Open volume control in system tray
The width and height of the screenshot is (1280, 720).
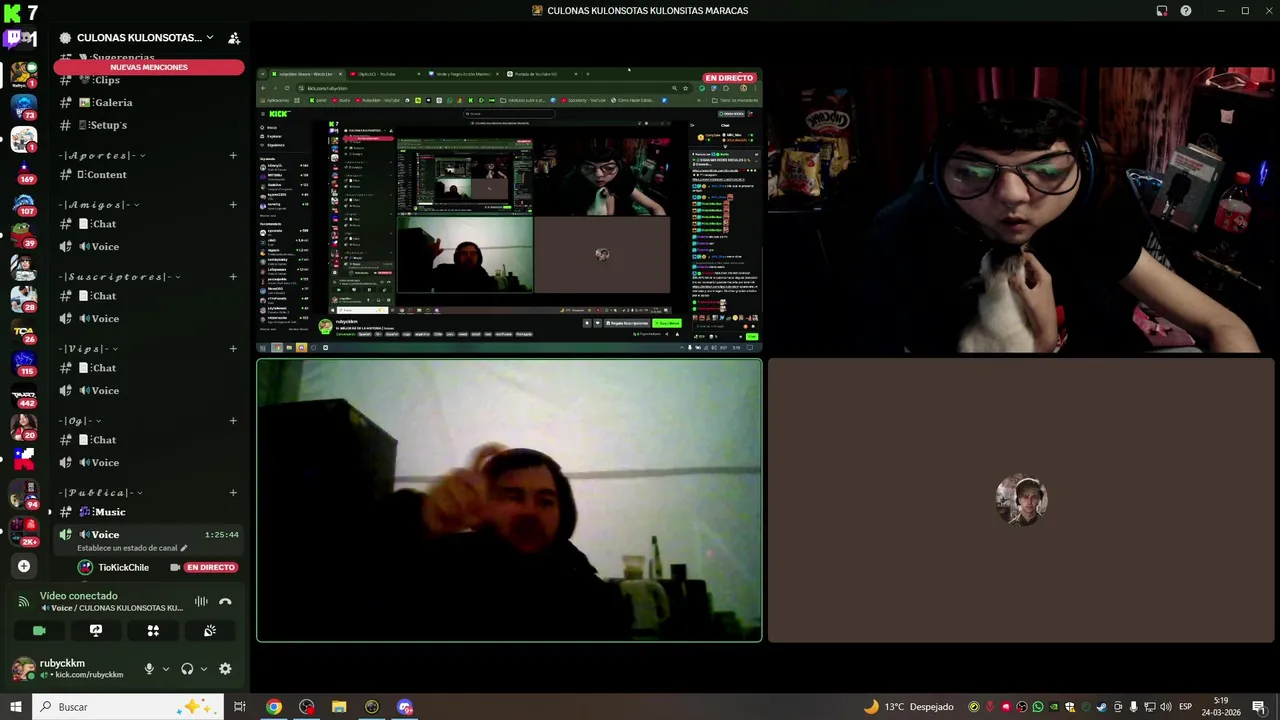pos(1165,707)
